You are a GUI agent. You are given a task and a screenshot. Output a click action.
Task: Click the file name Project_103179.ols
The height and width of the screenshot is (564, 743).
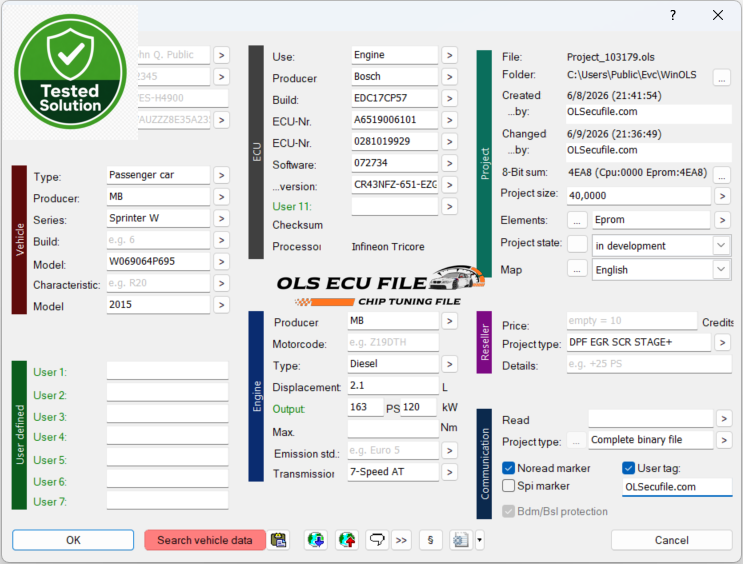[x=610, y=57]
